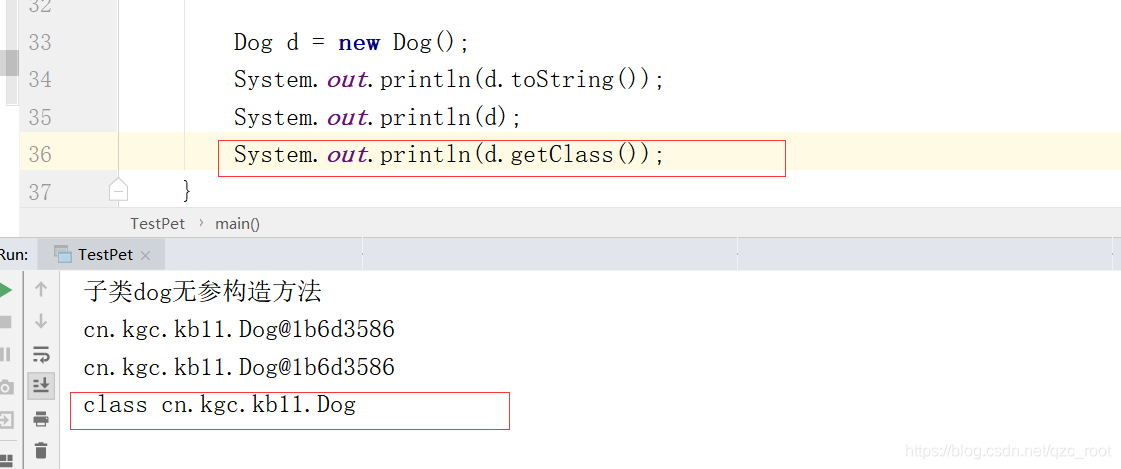Toggle soft-wrap in Run console
Image resolution: width=1121 pixels, height=469 pixels.
click(41, 353)
